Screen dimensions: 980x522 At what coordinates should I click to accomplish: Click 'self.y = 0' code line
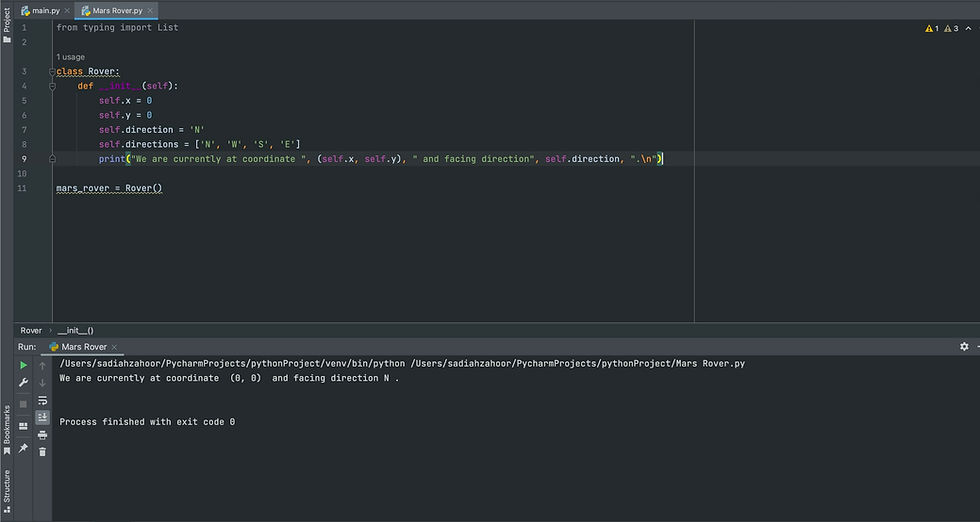click(125, 115)
